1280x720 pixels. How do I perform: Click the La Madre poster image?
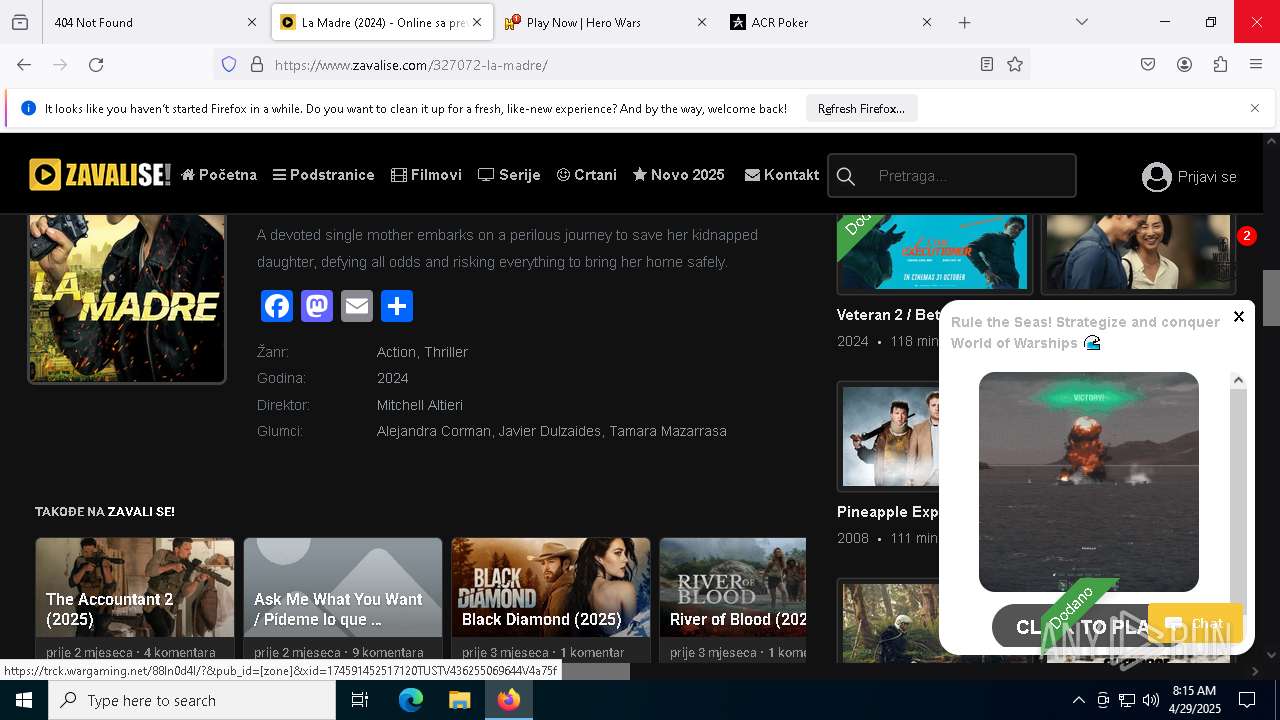point(127,297)
